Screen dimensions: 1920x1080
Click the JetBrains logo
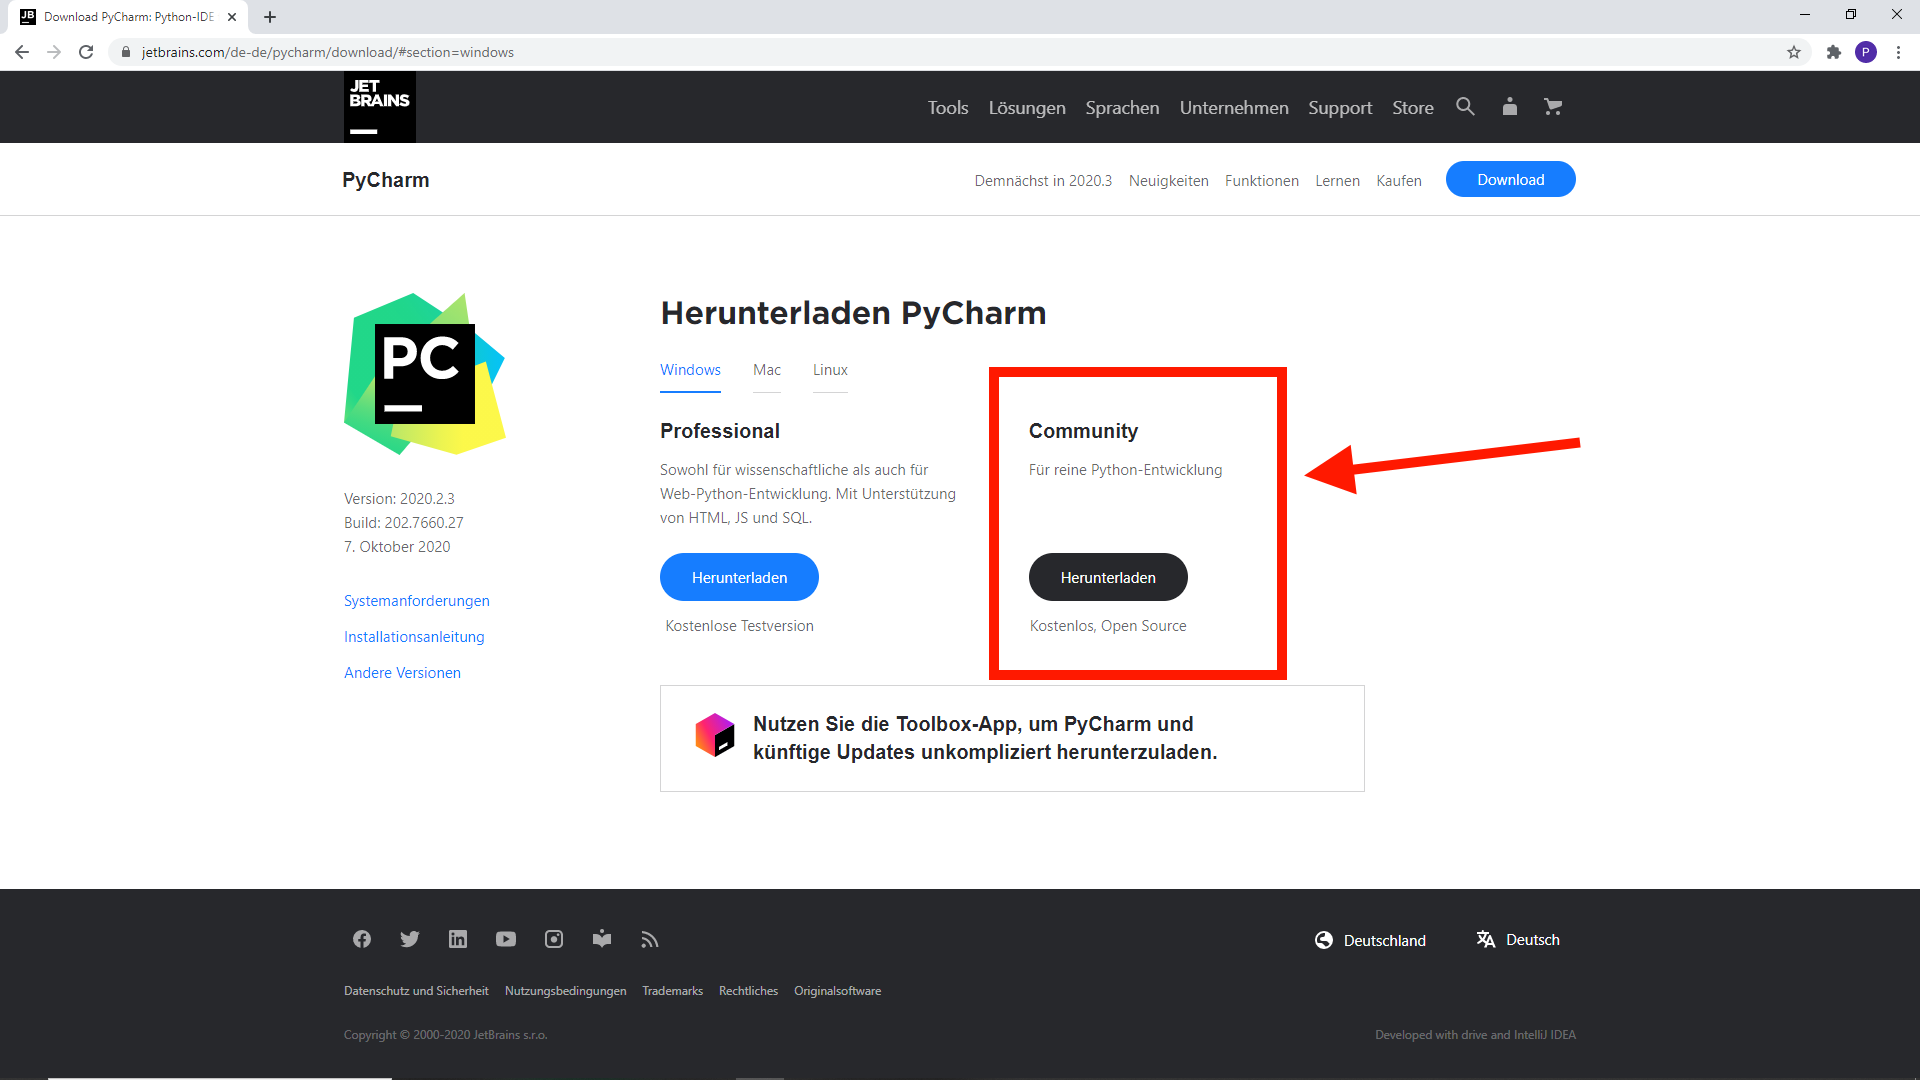point(380,107)
